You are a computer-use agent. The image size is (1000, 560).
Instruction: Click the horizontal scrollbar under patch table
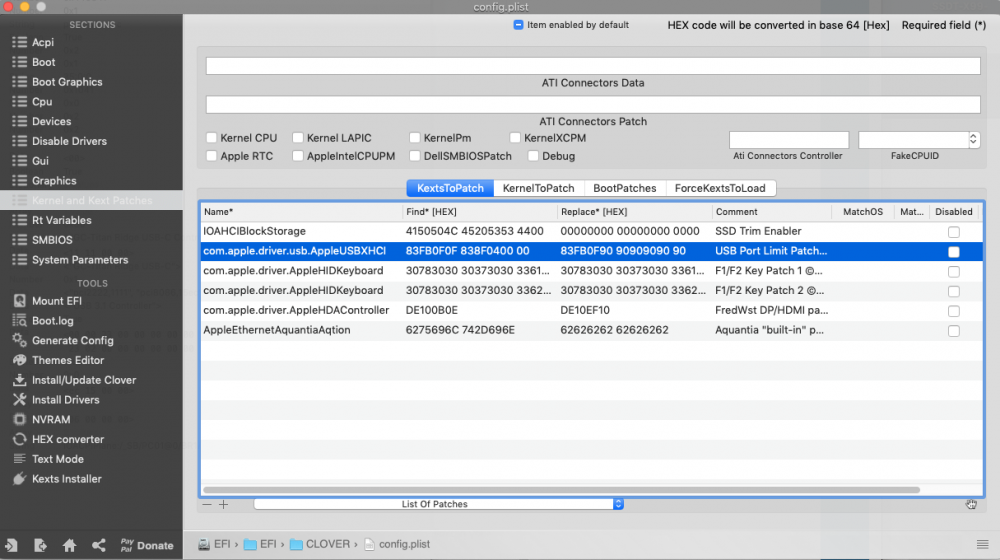(561, 490)
